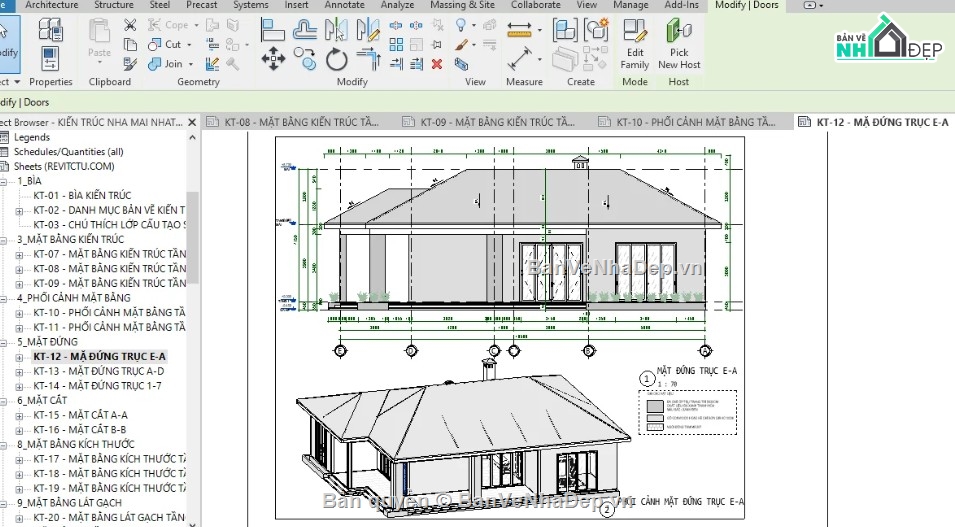This screenshot has width=955, height=527.
Task: Select the Join geometry tool
Action: pyautogui.click(x=166, y=63)
